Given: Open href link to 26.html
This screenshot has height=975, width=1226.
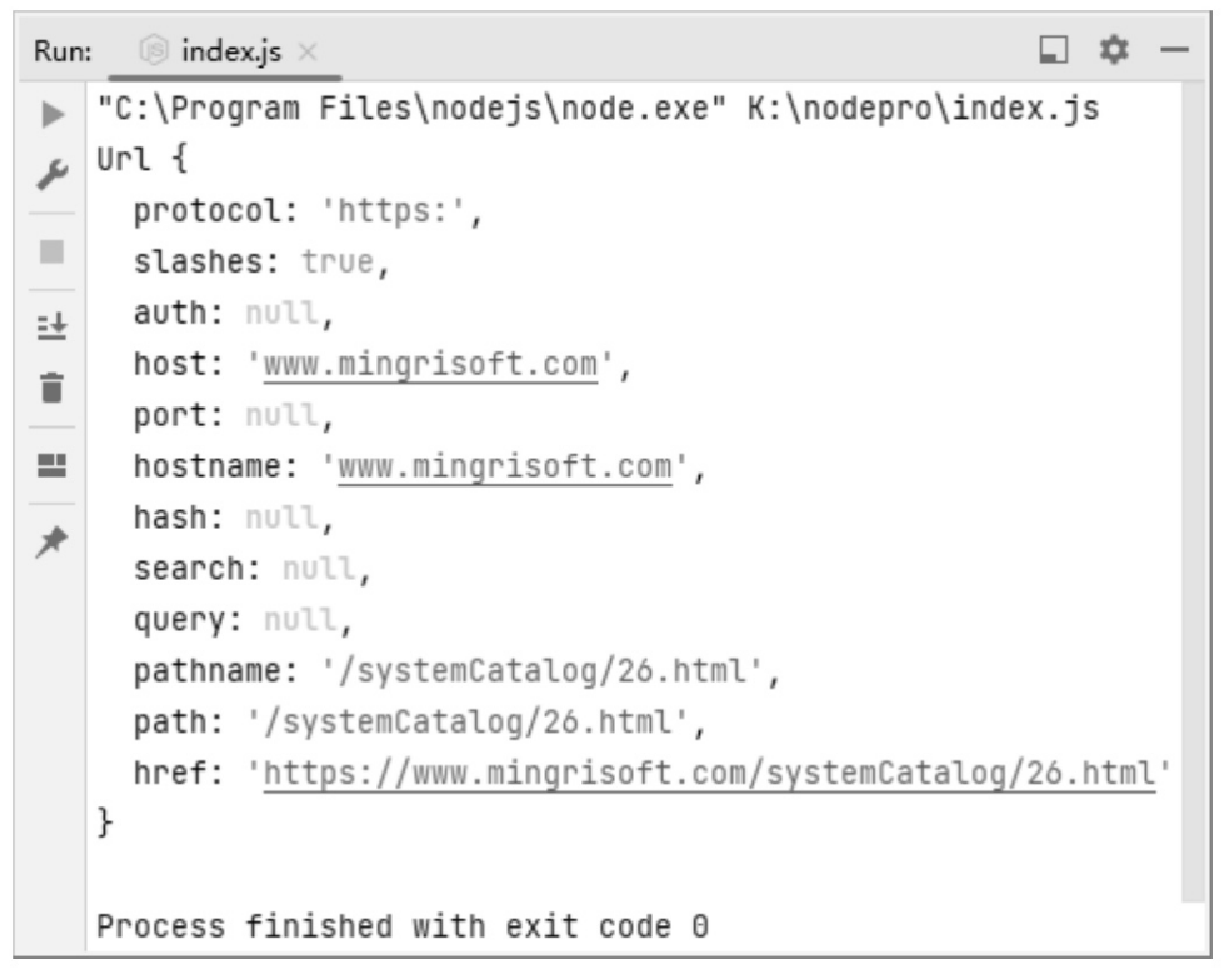Looking at the screenshot, I should [708, 771].
